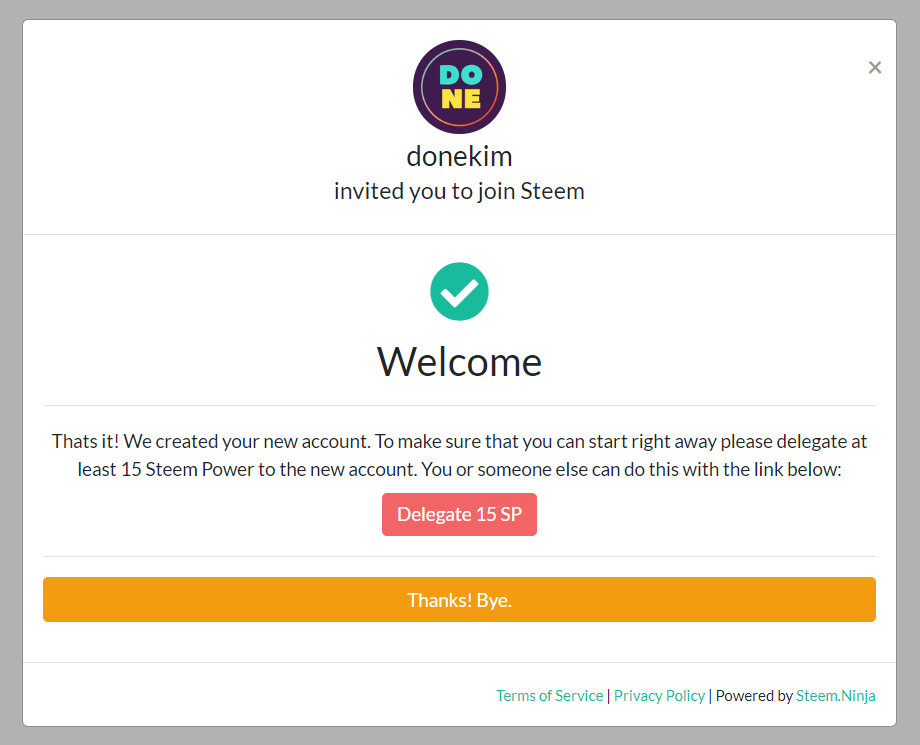Screen dimensions: 920x745
Task: Open the Terms of Service link
Action: tap(549, 696)
